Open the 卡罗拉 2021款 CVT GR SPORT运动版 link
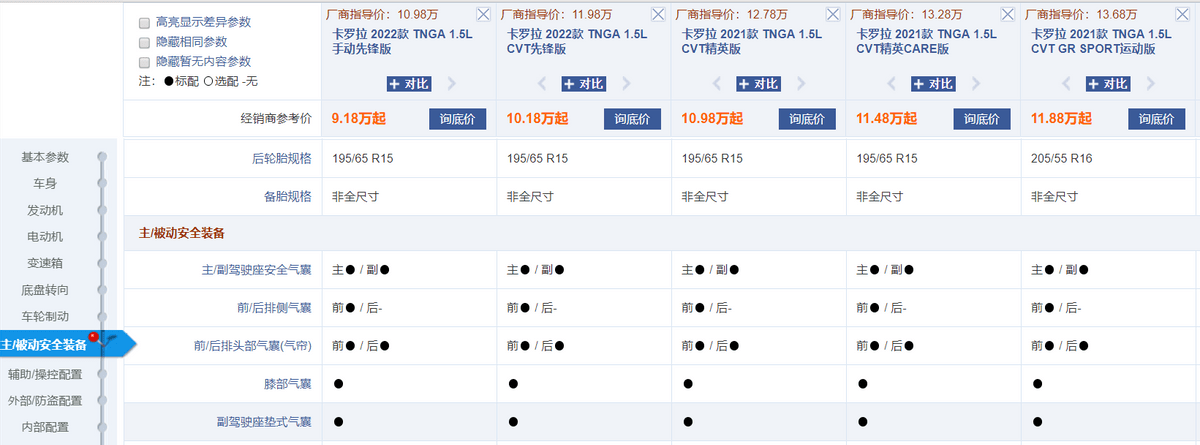Image resolution: width=1200 pixels, height=445 pixels. click(x=1101, y=41)
